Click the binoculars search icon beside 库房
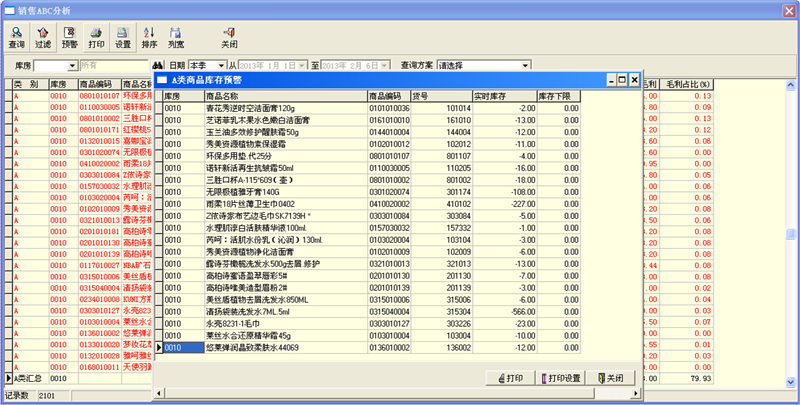 coord(158,66)
